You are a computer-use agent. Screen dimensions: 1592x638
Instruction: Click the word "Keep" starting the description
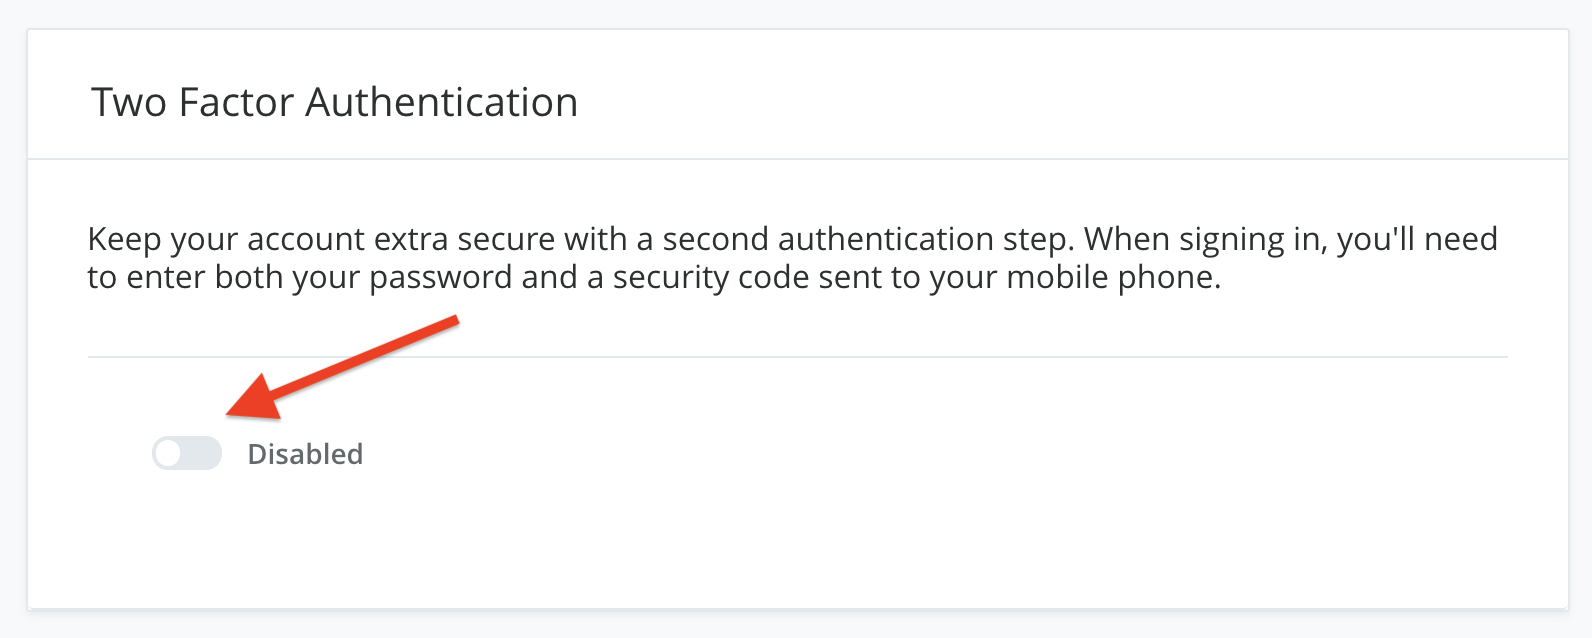pos(125,240)
